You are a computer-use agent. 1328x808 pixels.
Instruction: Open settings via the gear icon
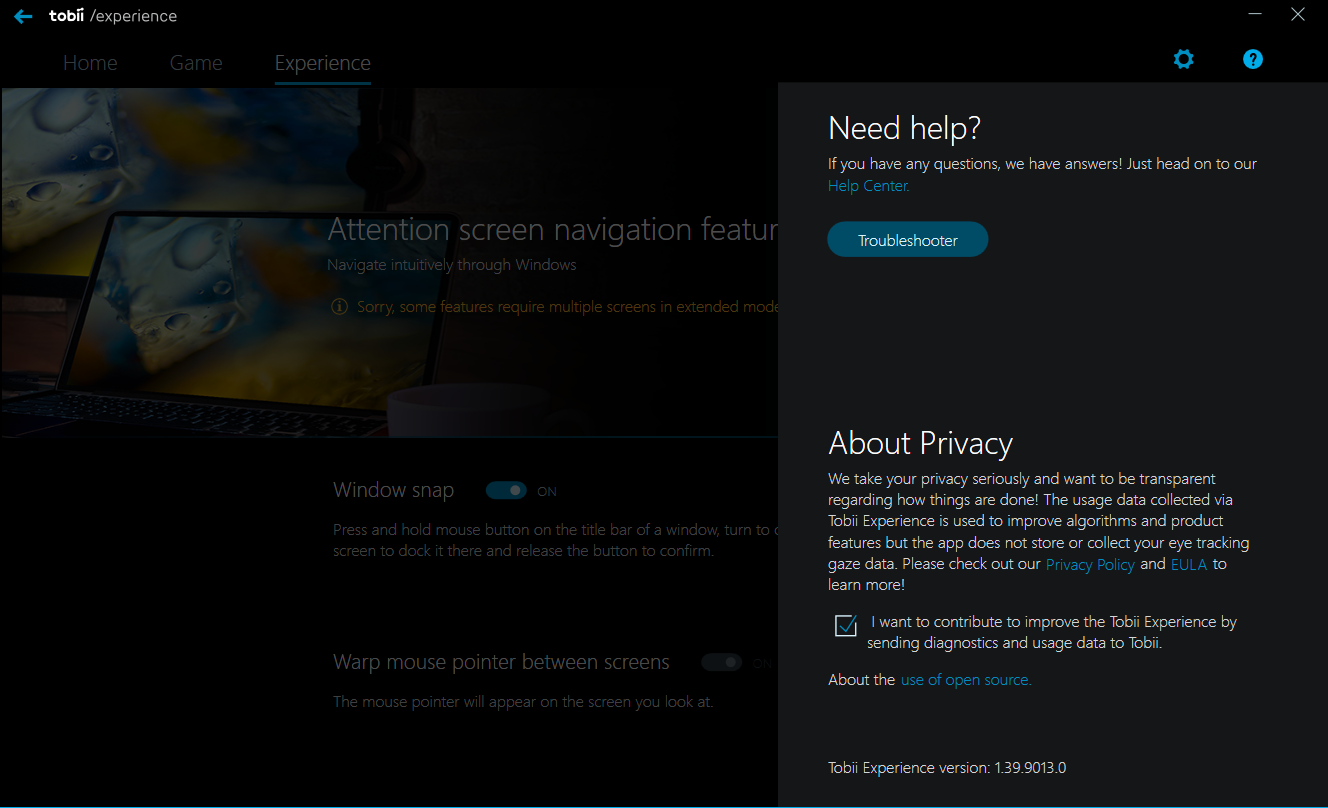click(x=1184, y=59)
